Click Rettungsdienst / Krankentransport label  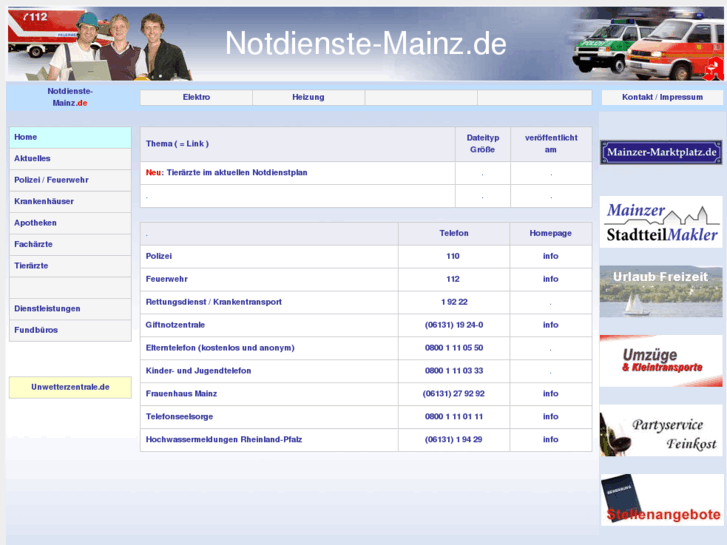pos(214,302)
